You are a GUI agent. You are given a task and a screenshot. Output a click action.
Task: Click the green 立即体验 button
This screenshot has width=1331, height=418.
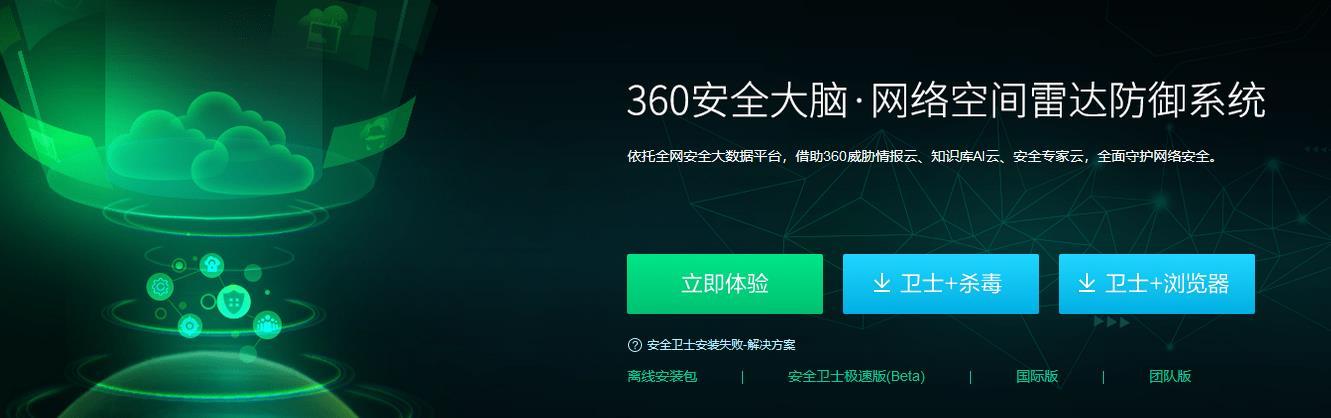[725, 284]
